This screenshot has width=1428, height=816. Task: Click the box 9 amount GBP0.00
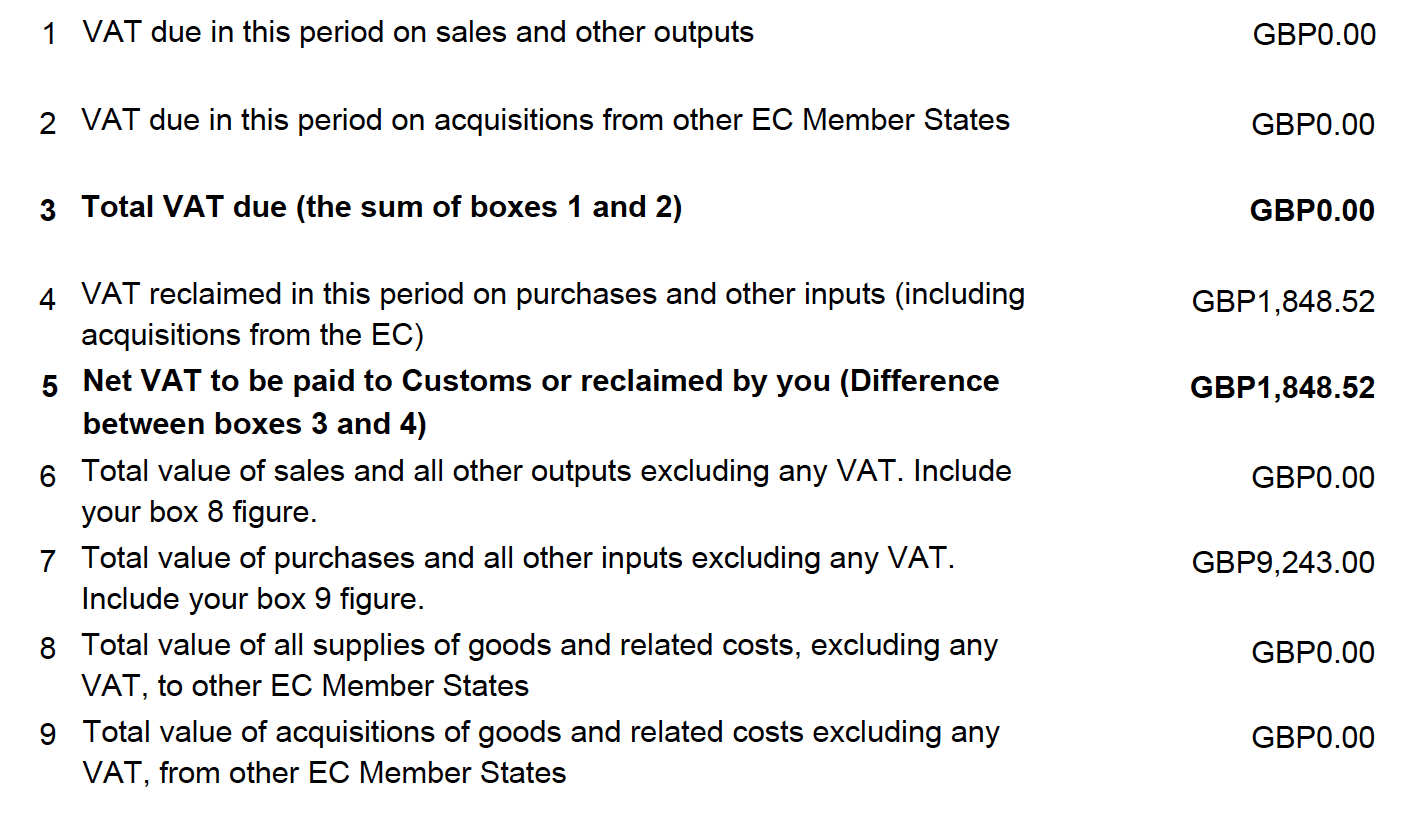(x=1313, y=738)
